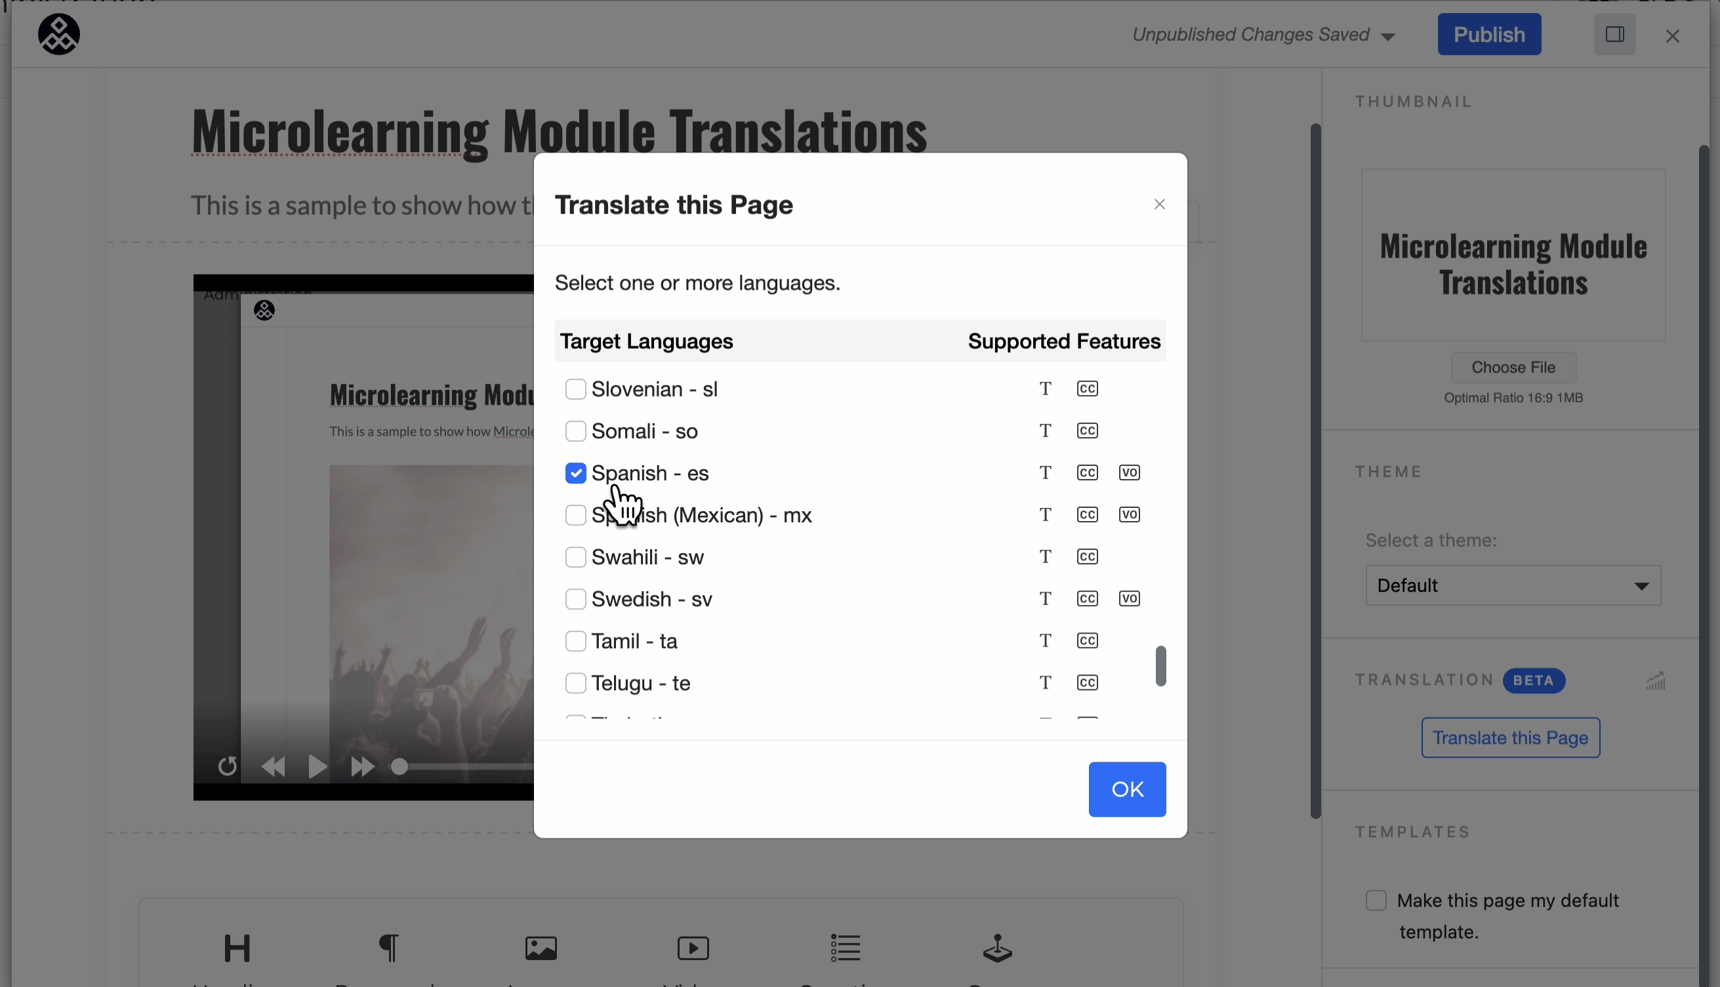
Task: Click the voiceover icon for Spanish - es
Action: 1130,473
